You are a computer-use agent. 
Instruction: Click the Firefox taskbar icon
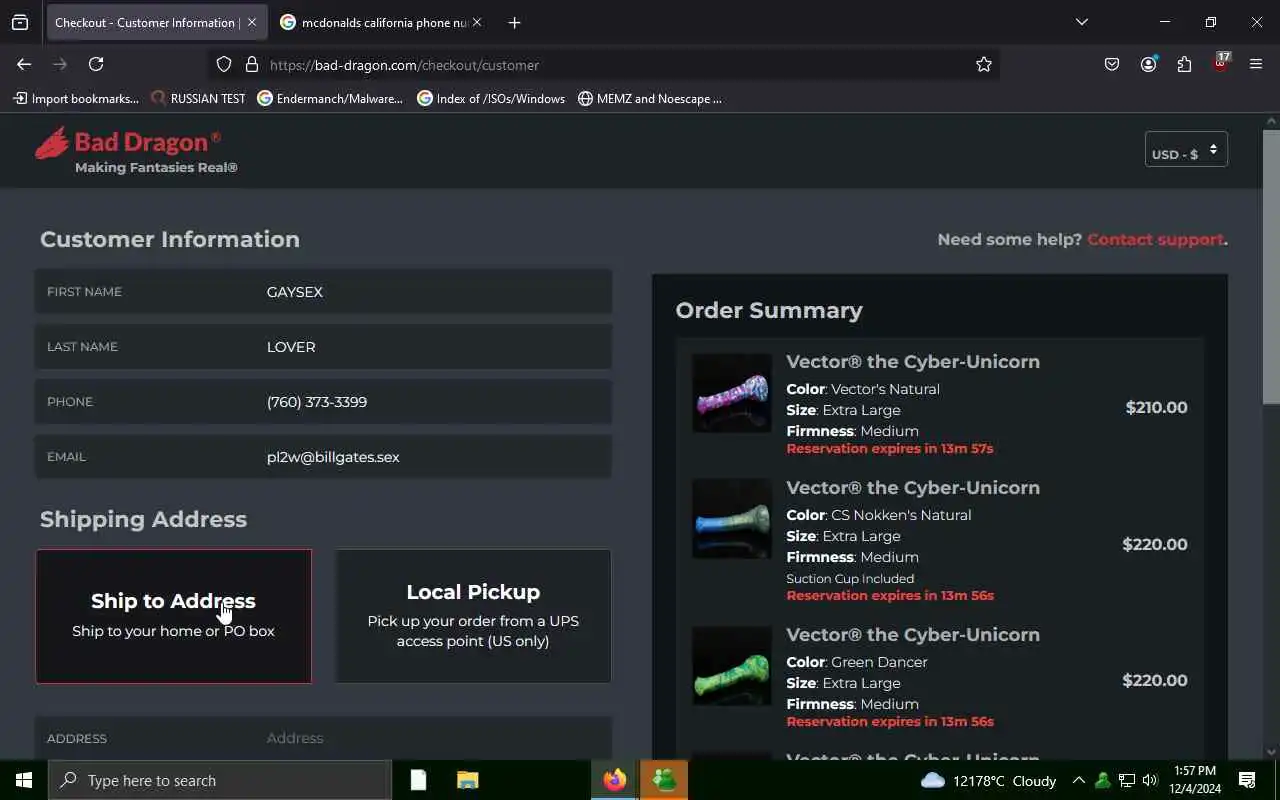pyautogui.click(x=615, y=780)
